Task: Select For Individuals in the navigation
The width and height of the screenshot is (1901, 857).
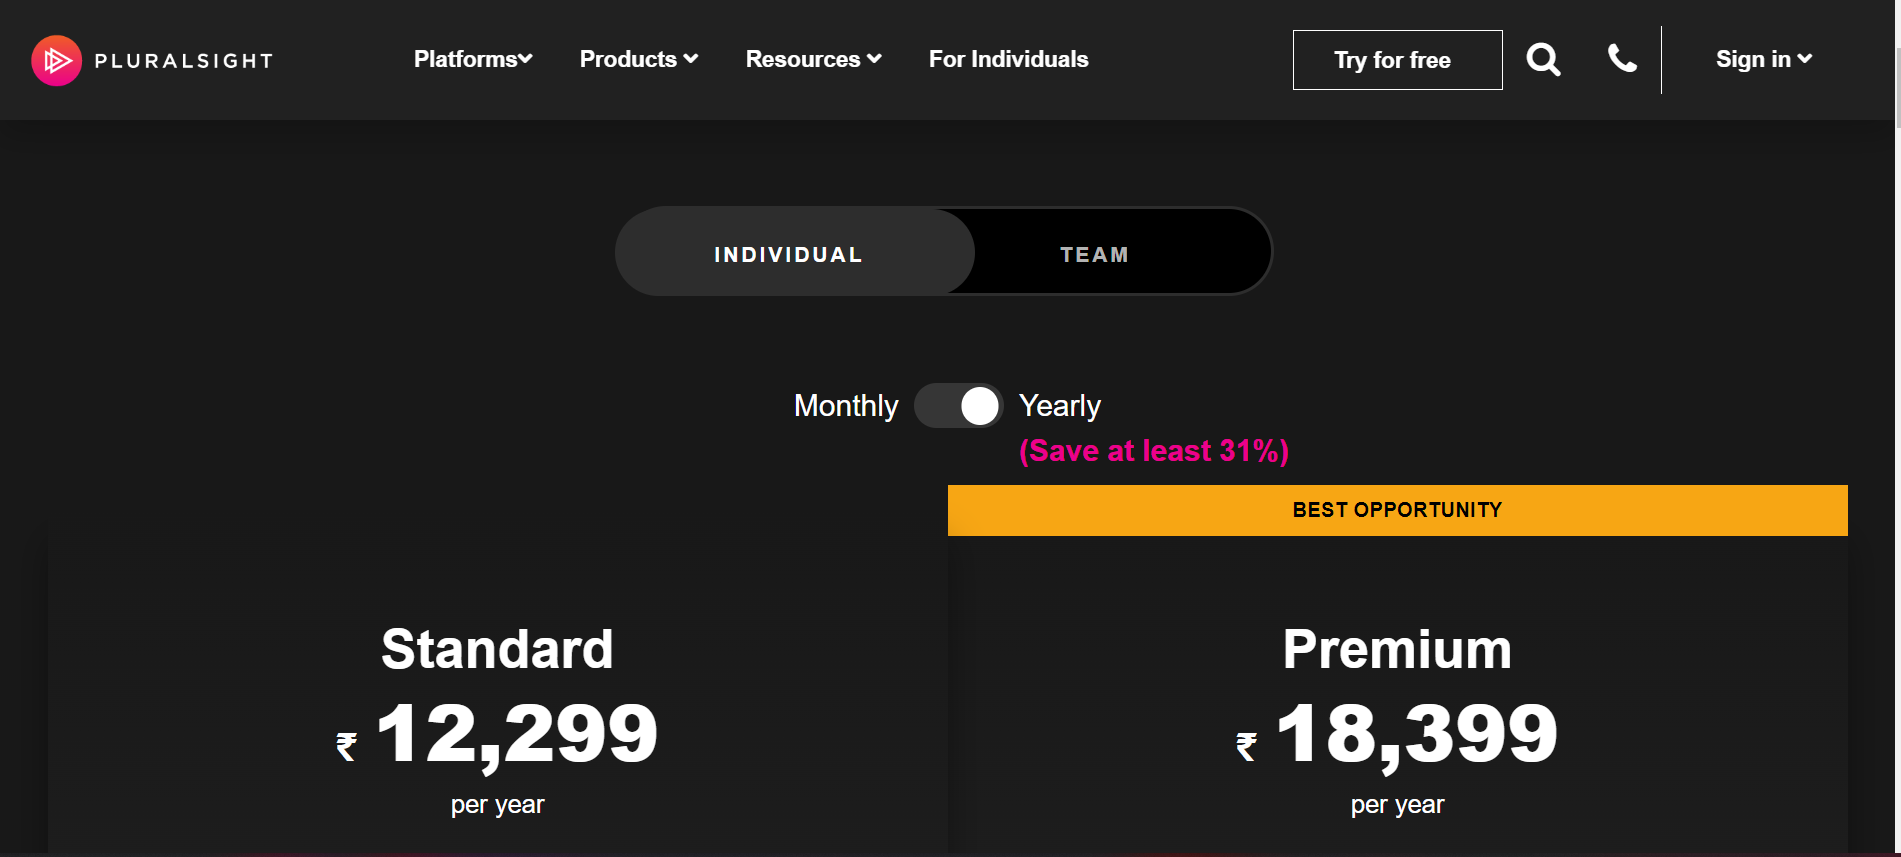Action: [x=1008, y=58]
